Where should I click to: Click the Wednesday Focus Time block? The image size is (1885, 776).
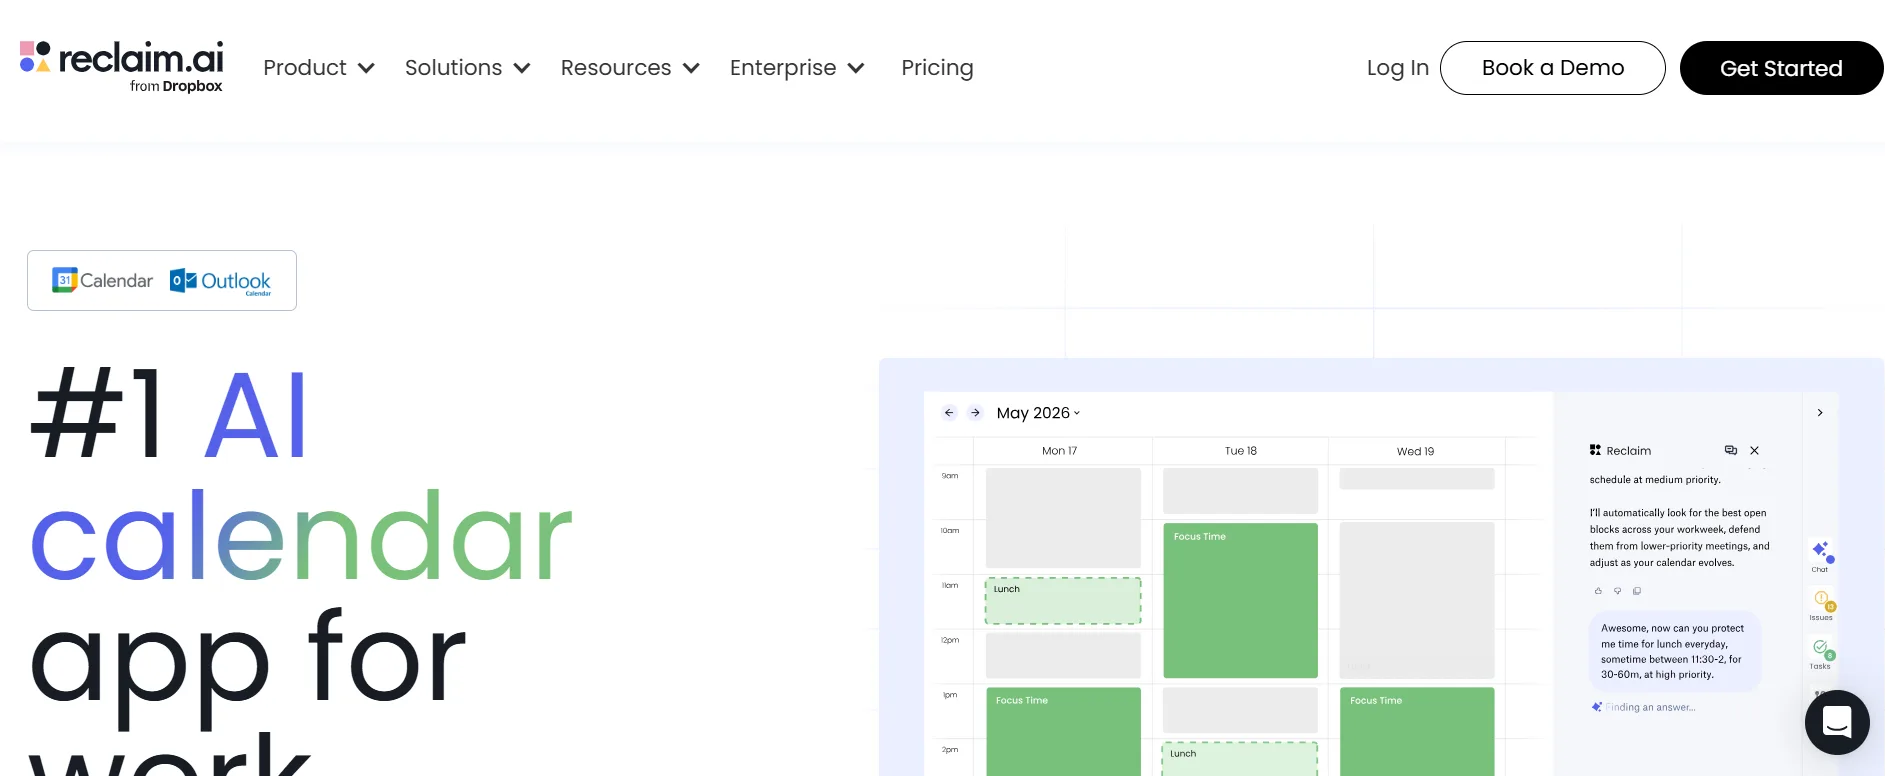click(x=1417, y=731)
